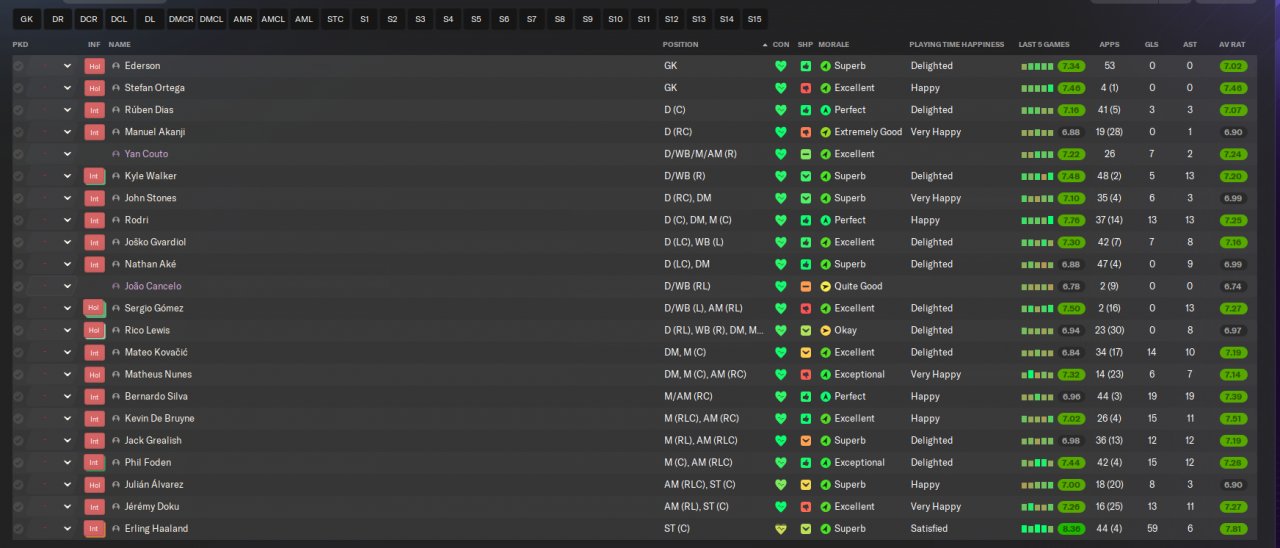Select the GK position slot button
The image size is (1280, 548).
click(x=26, y=19)
